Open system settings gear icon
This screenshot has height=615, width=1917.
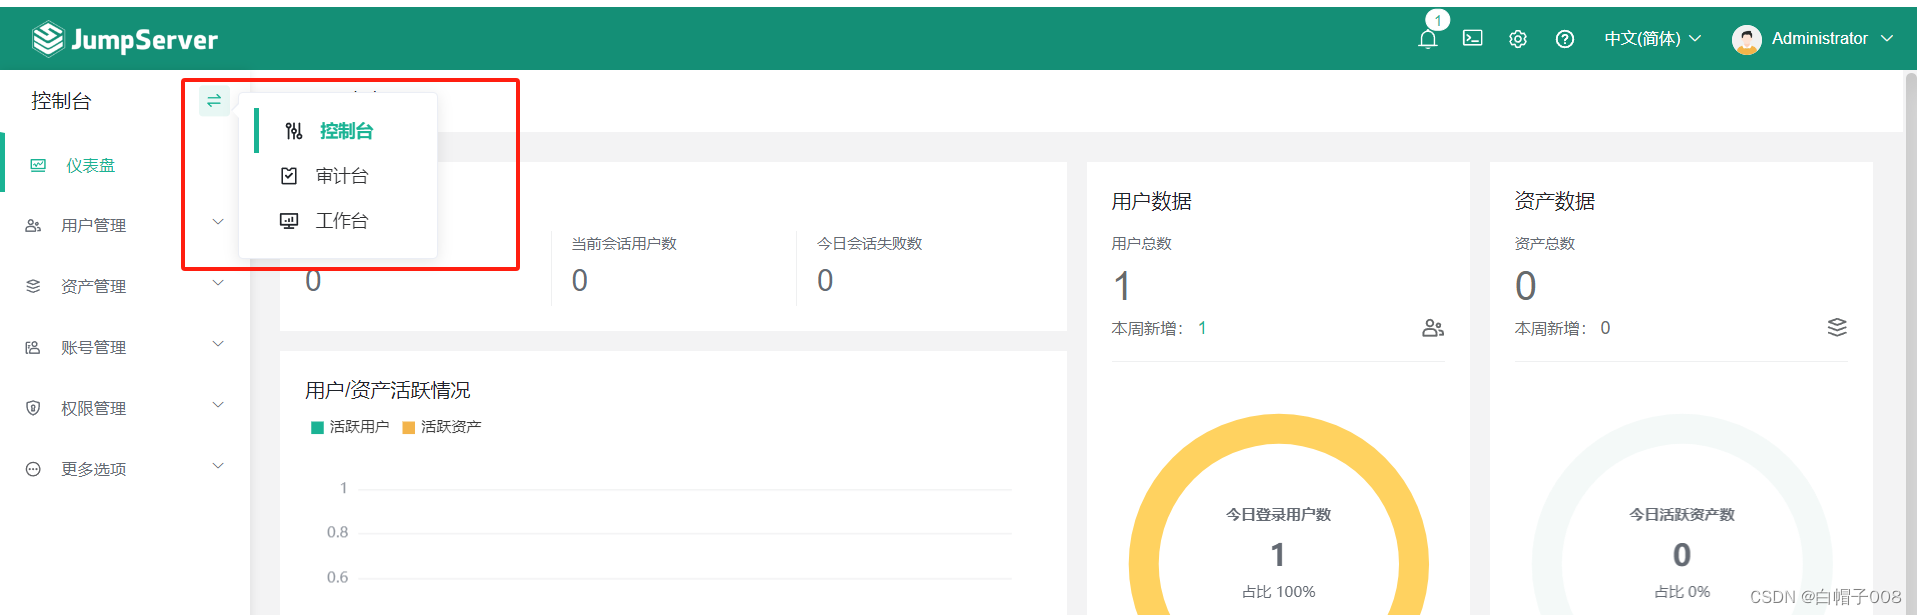(x=1518, y=39)
